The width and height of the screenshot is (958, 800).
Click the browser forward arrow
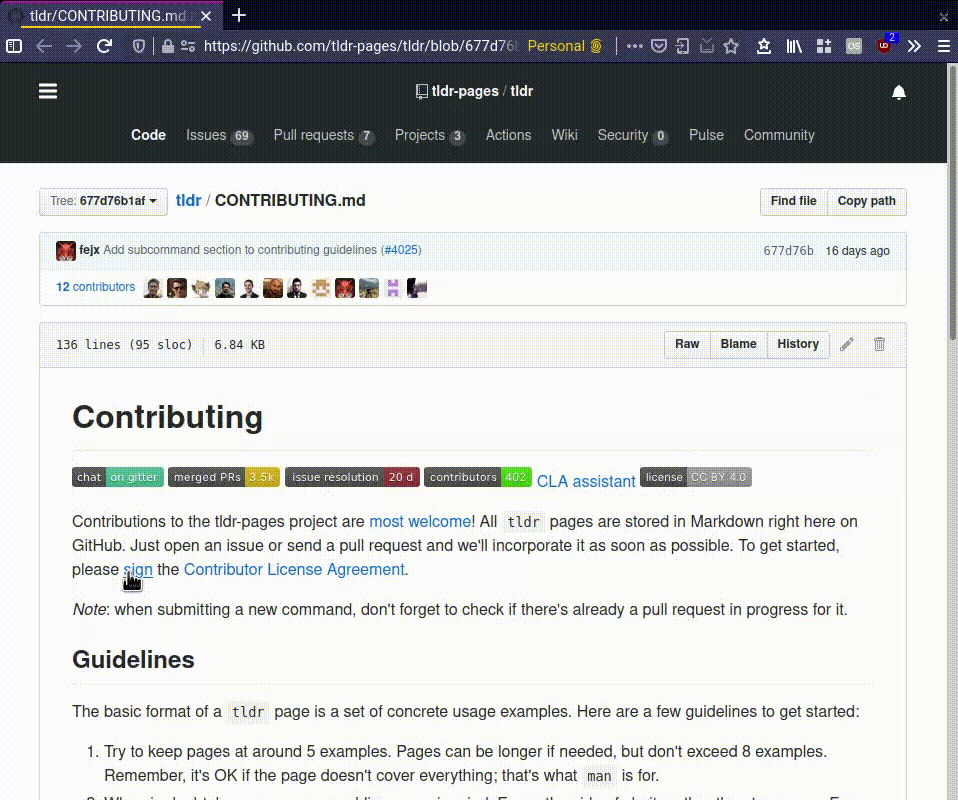tap(74, 46)
